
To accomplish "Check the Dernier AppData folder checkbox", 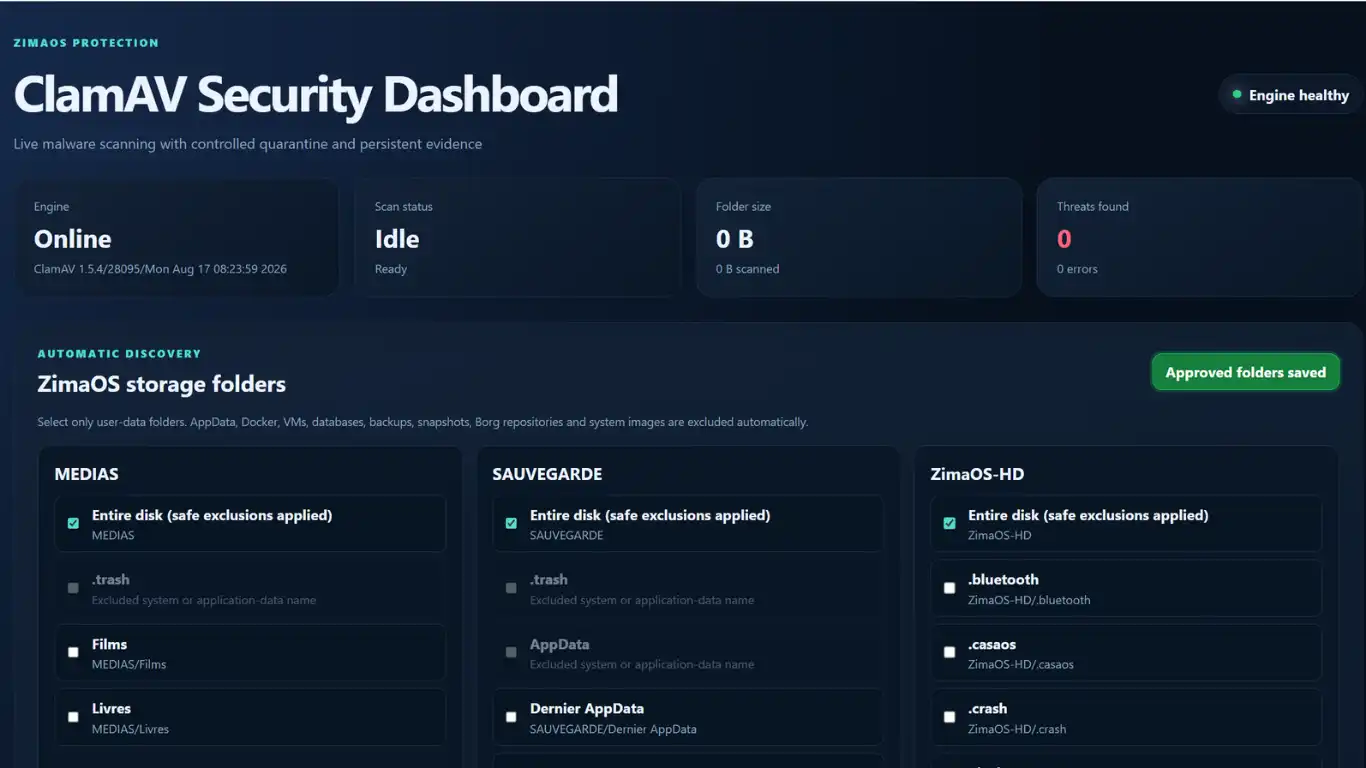I will coord(511,716).
